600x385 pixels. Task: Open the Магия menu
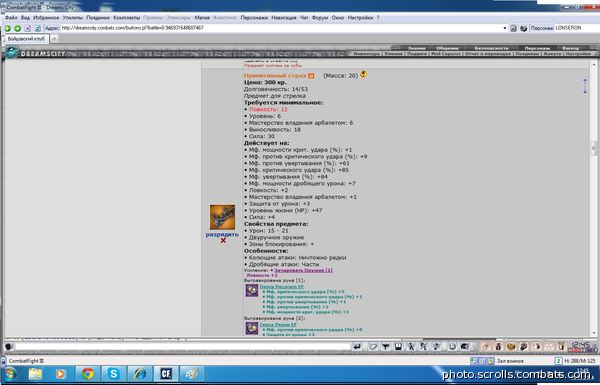pos(202,18)
